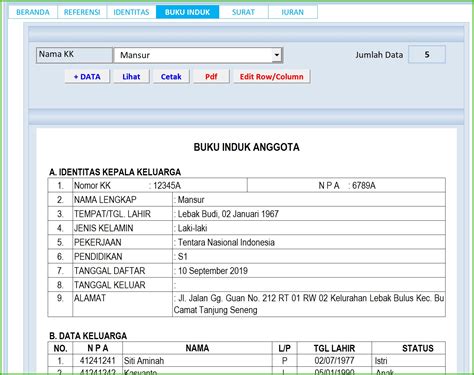474x375 pixels.
Task: Click the Jumlah Data label
Action: point(379,55)
